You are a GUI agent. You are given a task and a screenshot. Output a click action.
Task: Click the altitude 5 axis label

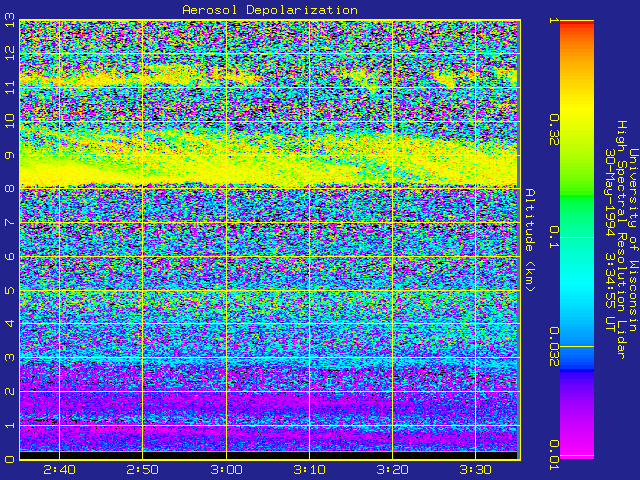click(x=10, y=290)
